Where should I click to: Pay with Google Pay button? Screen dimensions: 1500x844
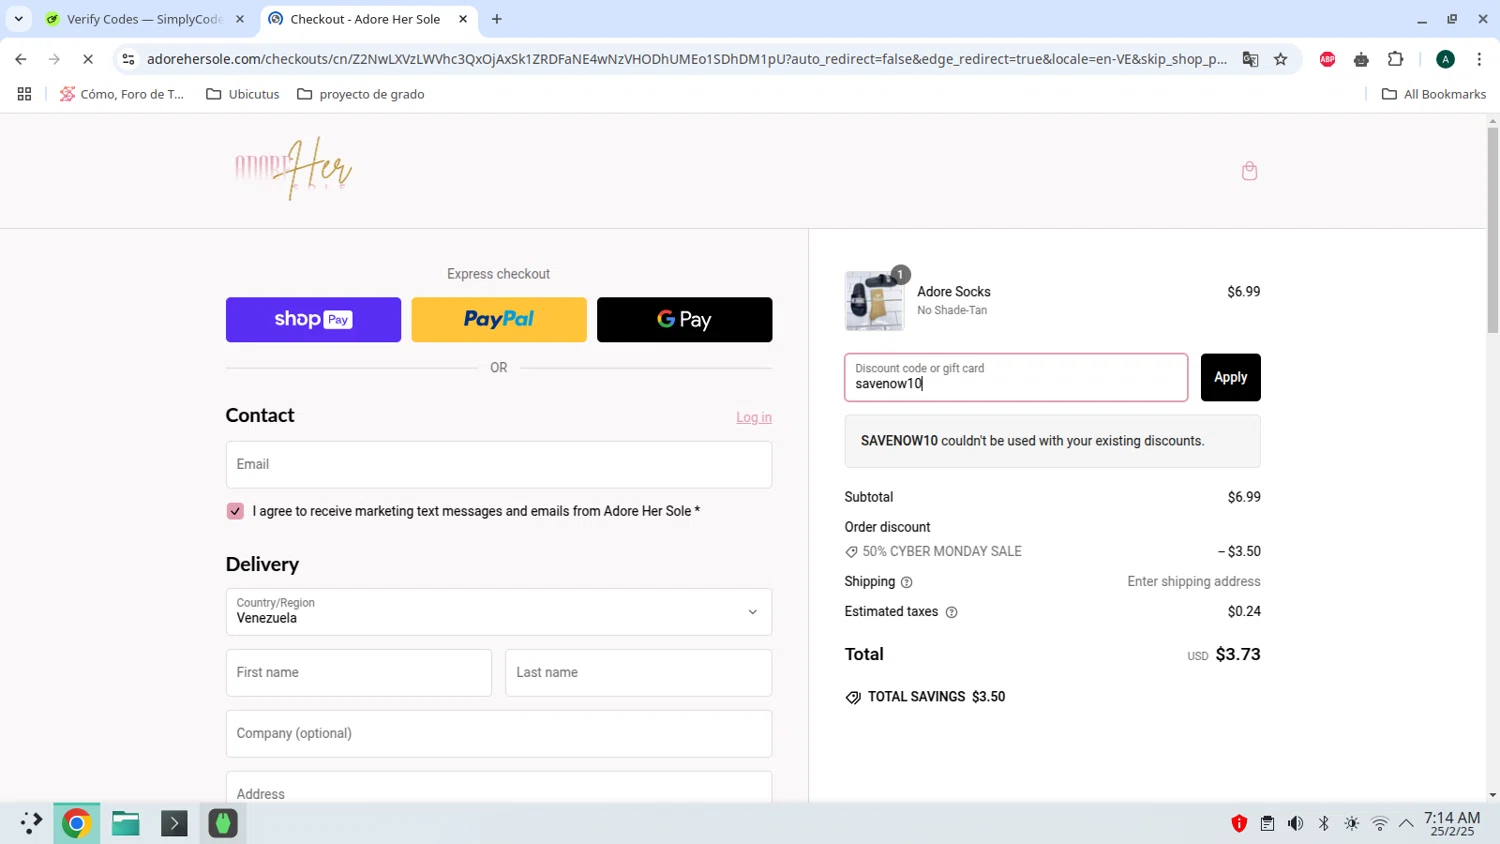click(x=685, y=320)
